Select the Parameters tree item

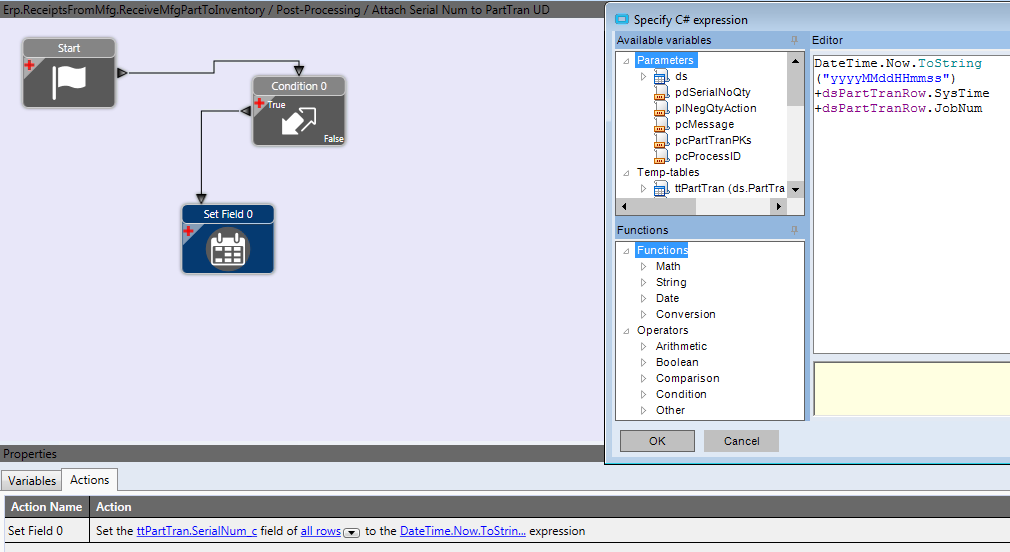pos(665,61)
